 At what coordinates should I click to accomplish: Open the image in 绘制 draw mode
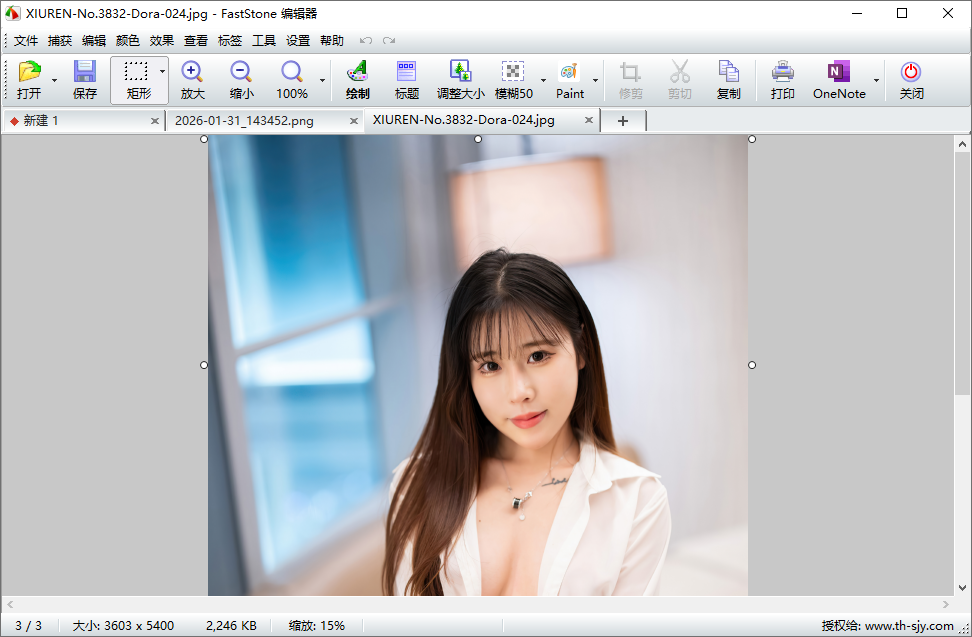356,80
